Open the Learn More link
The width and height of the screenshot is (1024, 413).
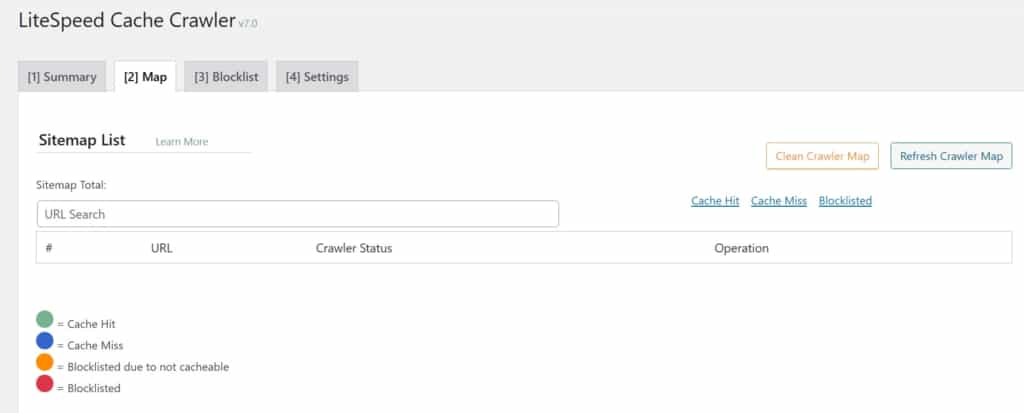click(x=182, y=142)
